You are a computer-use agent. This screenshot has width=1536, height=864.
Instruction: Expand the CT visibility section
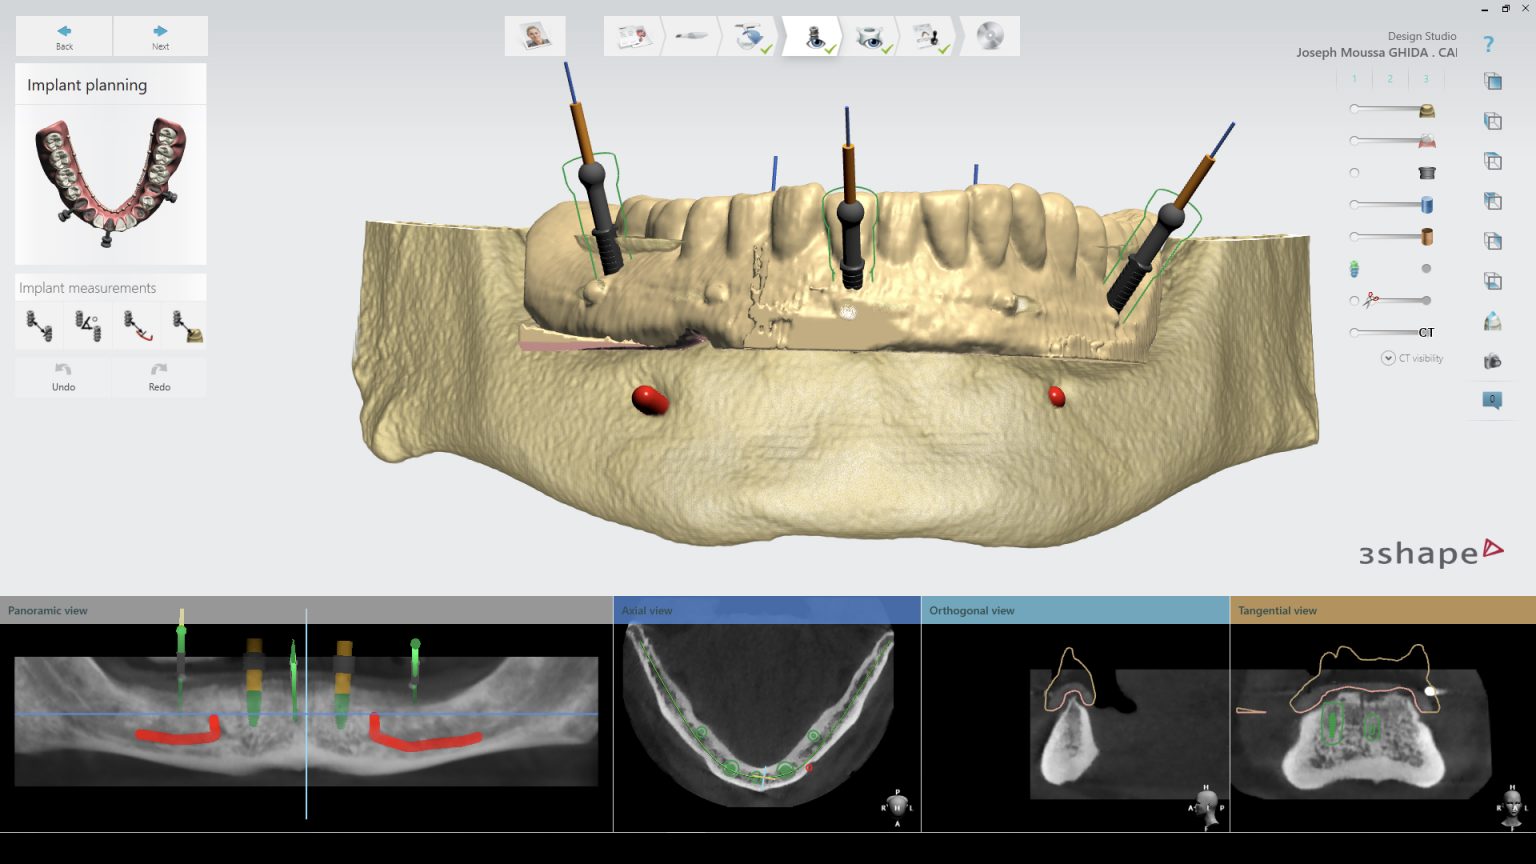(x=1388, y=358)
